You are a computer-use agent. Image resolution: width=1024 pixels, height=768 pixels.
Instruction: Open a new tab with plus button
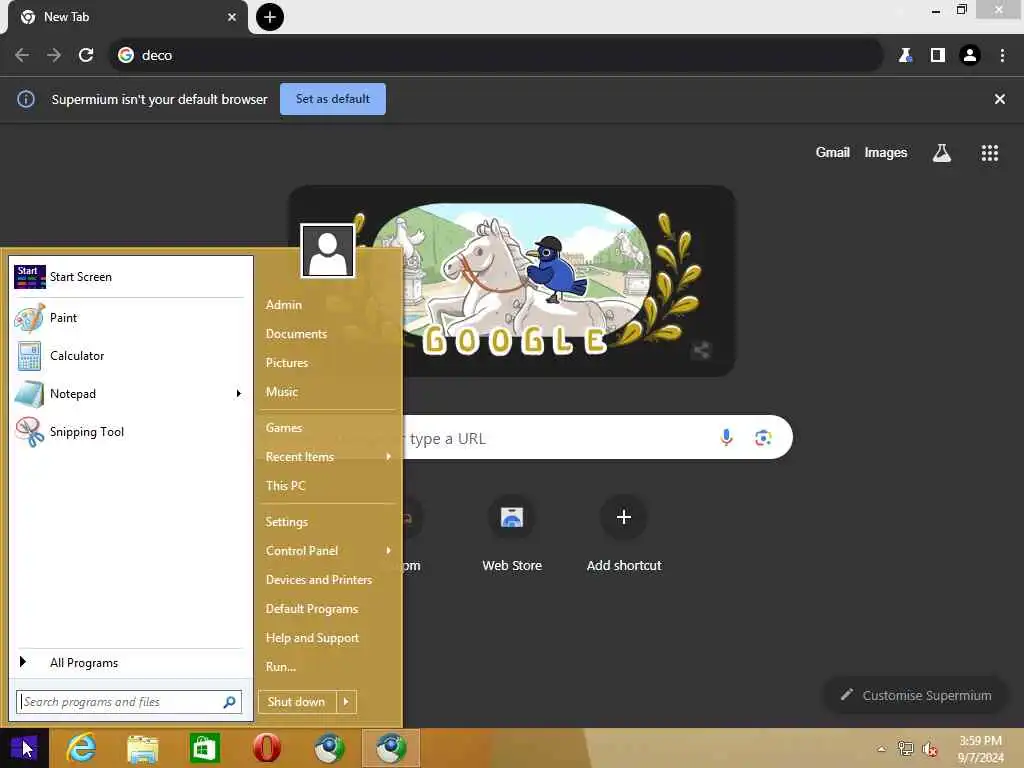click(270, 17)
